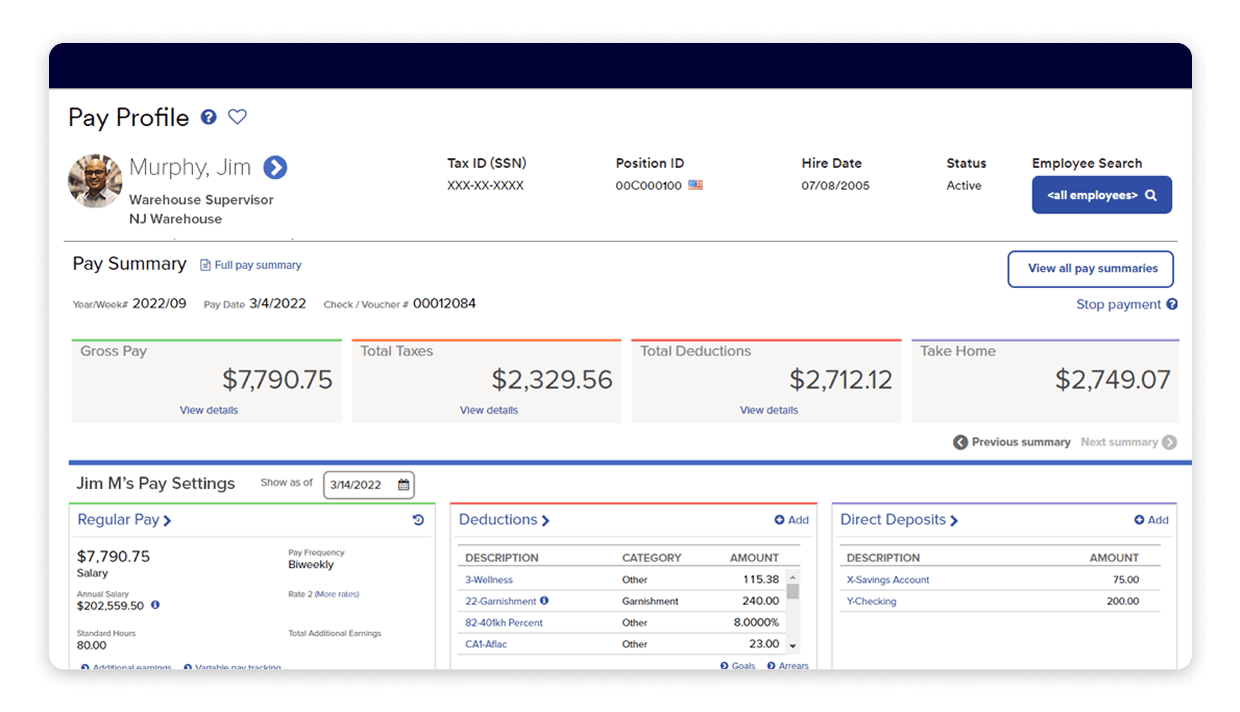The image size is (1240, 712).
Task: Click the history icon in Regular Pay panel
Action: 418,520
